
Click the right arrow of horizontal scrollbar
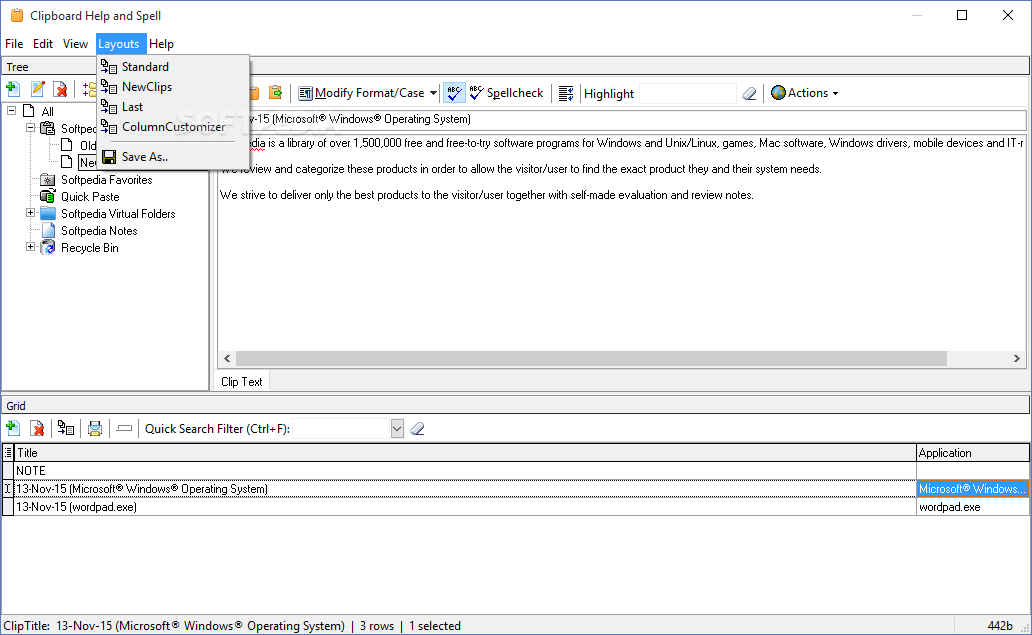click(1017, 359)
